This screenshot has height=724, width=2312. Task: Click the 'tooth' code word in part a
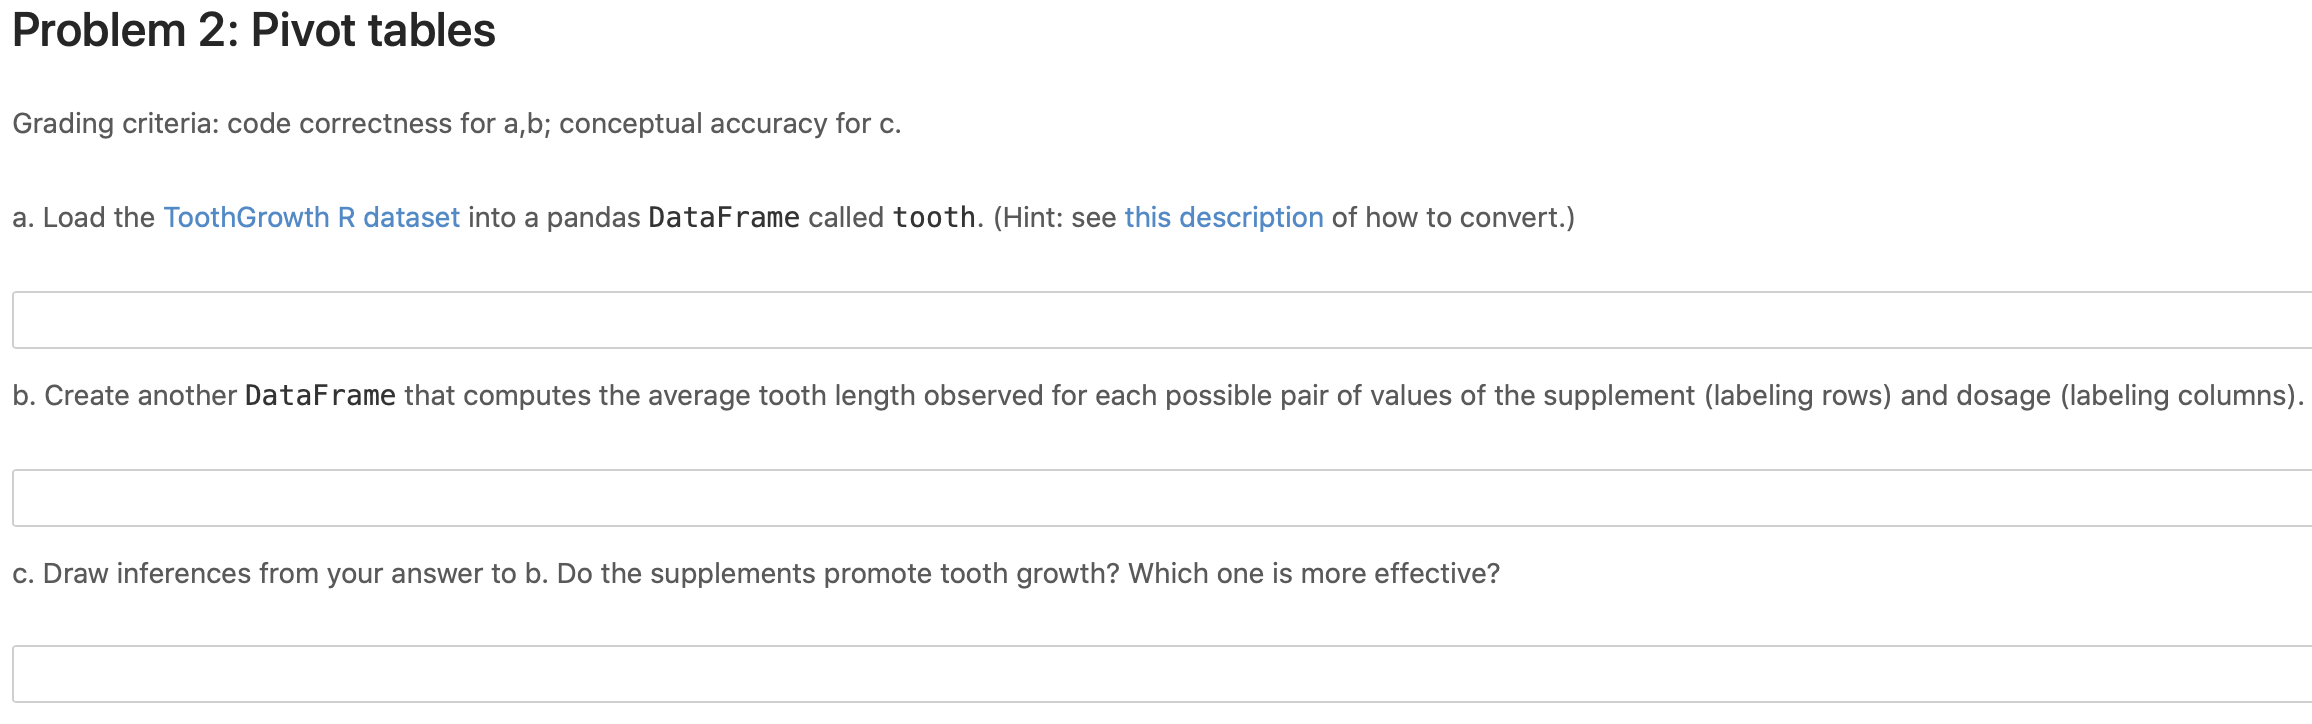tap(934, 217)
